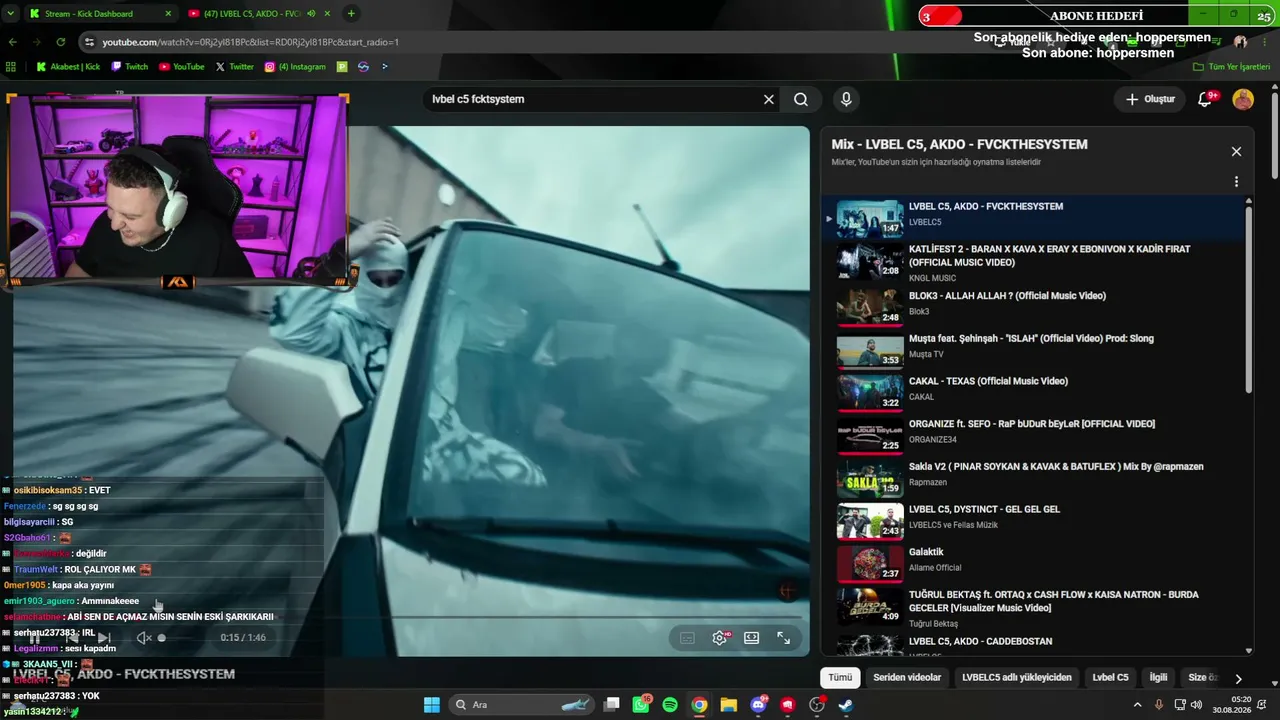Open the YouTube bookmark
This screenshot has width=1280, height=720.
(181, 67)
